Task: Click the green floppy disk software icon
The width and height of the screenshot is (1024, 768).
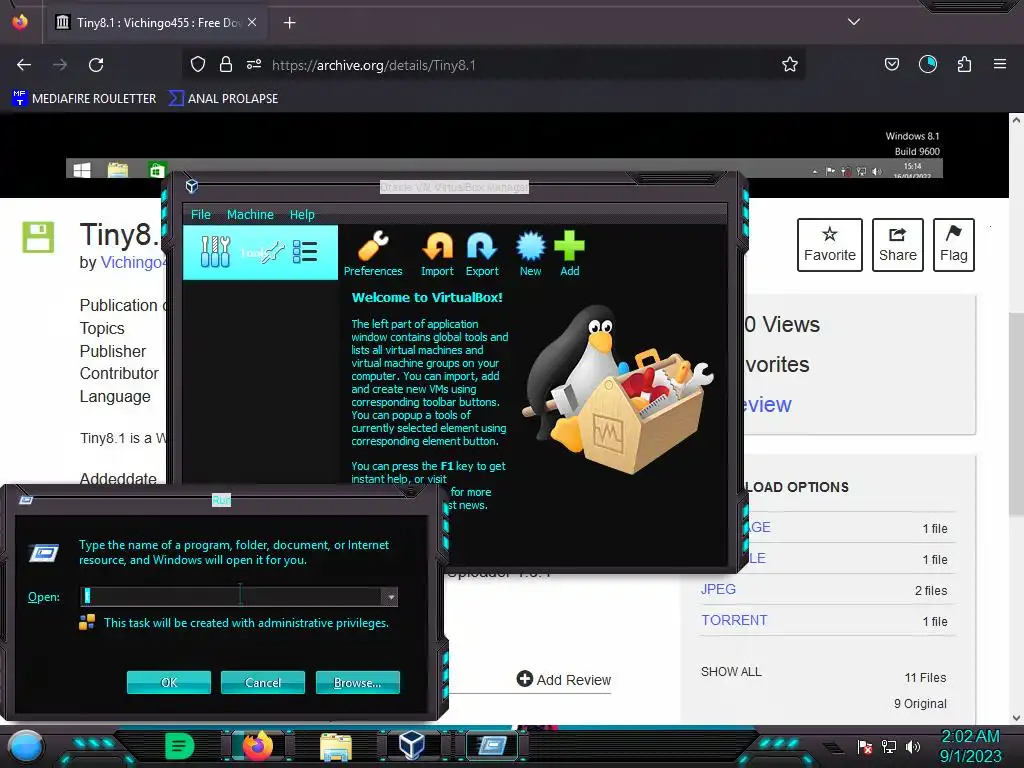Action: pyautogui.click(x=38, y=236)
